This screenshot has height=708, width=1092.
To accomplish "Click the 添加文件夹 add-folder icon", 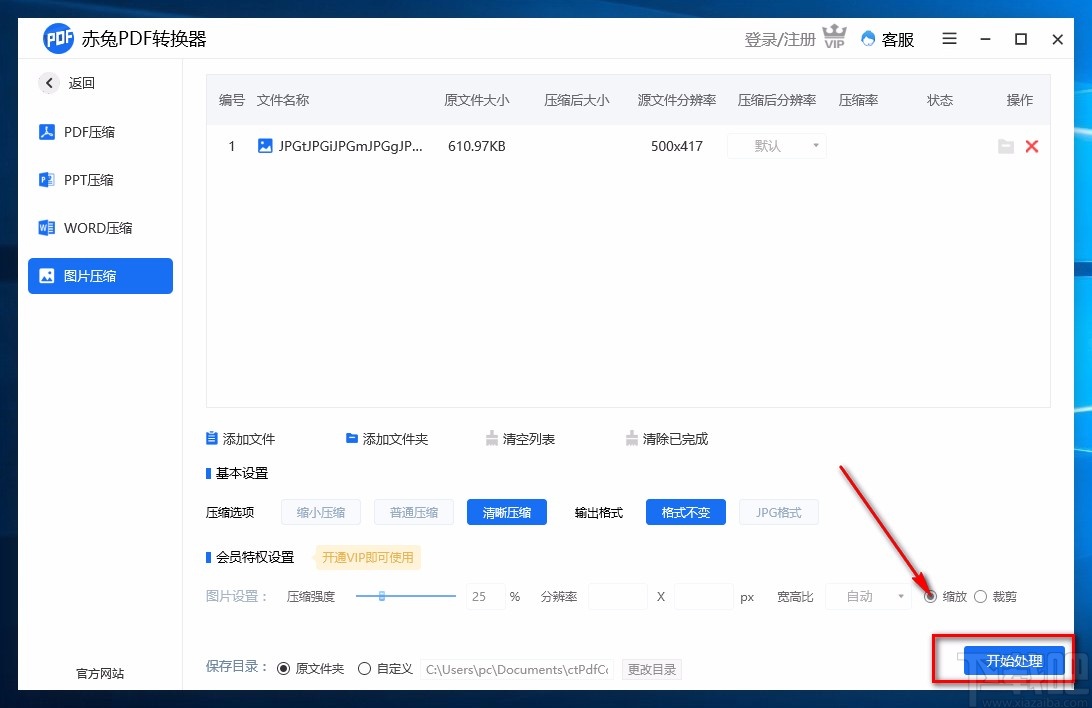I will point(351,437).
